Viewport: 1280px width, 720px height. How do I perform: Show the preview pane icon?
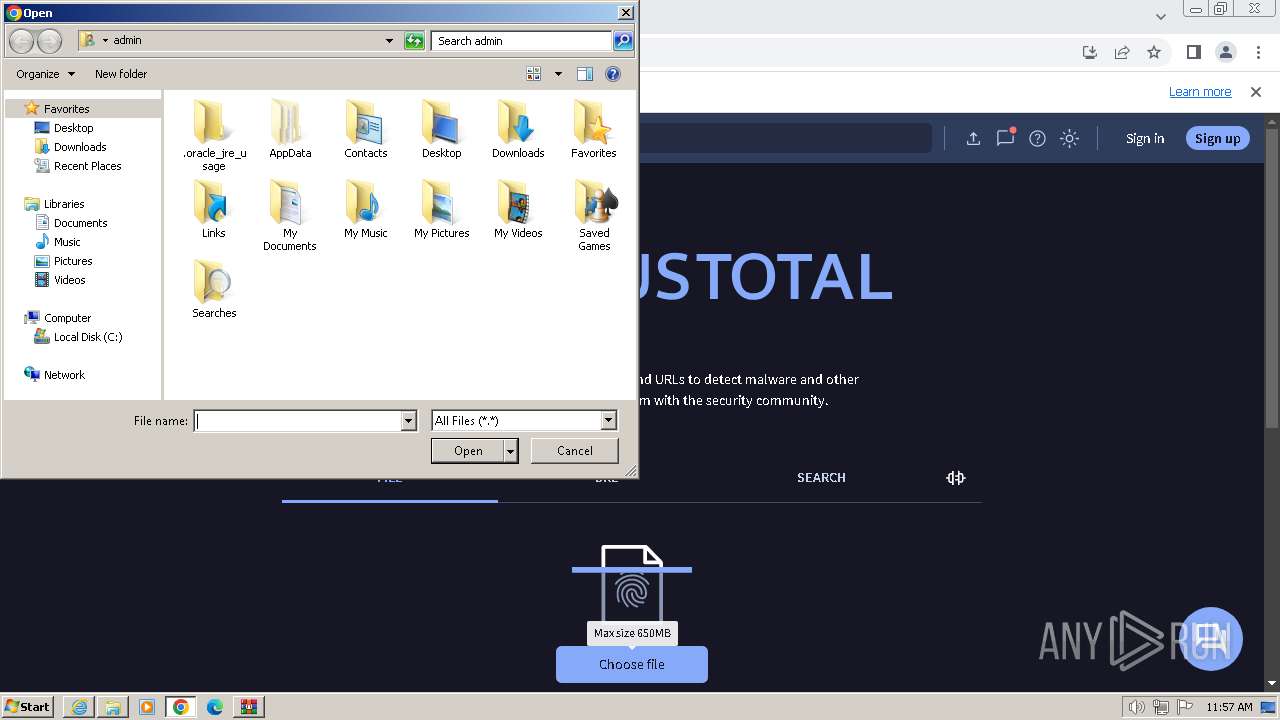585,74
